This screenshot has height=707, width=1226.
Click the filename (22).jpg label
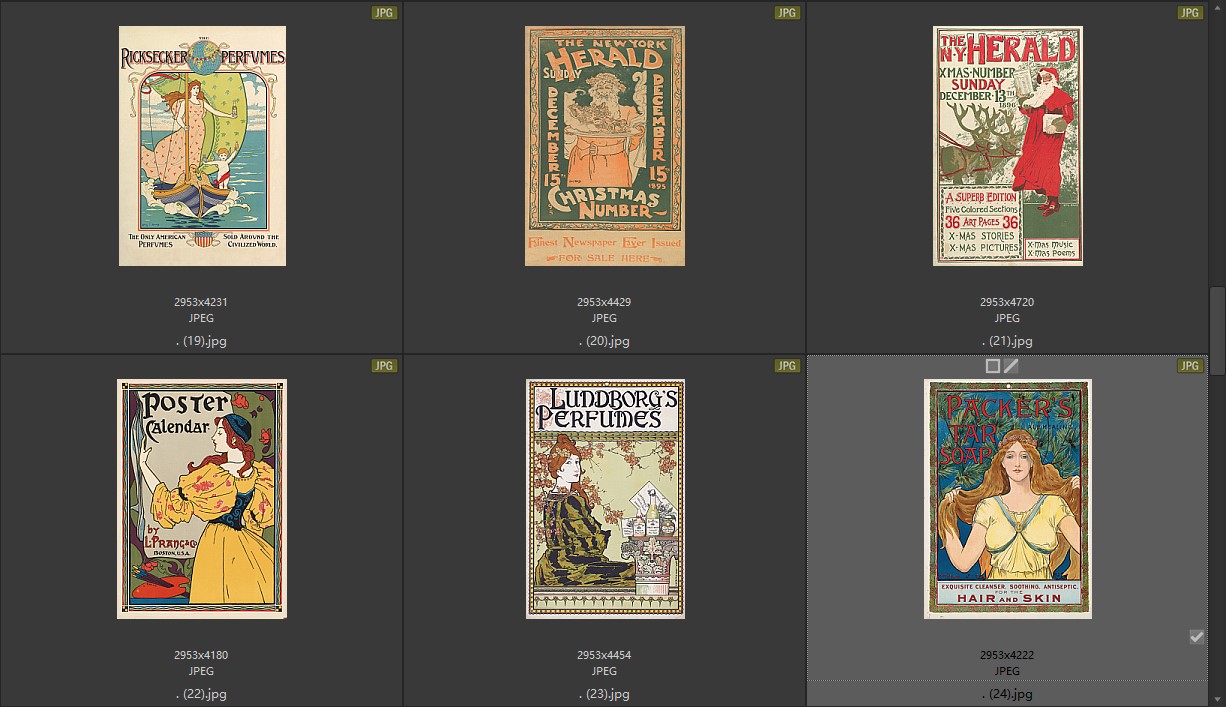(x=202, y=694)
